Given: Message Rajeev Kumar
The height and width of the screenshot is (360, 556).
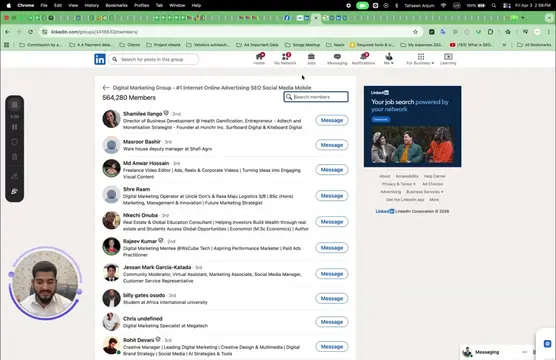Looking at the screenshot, I should tap(332, 248).
